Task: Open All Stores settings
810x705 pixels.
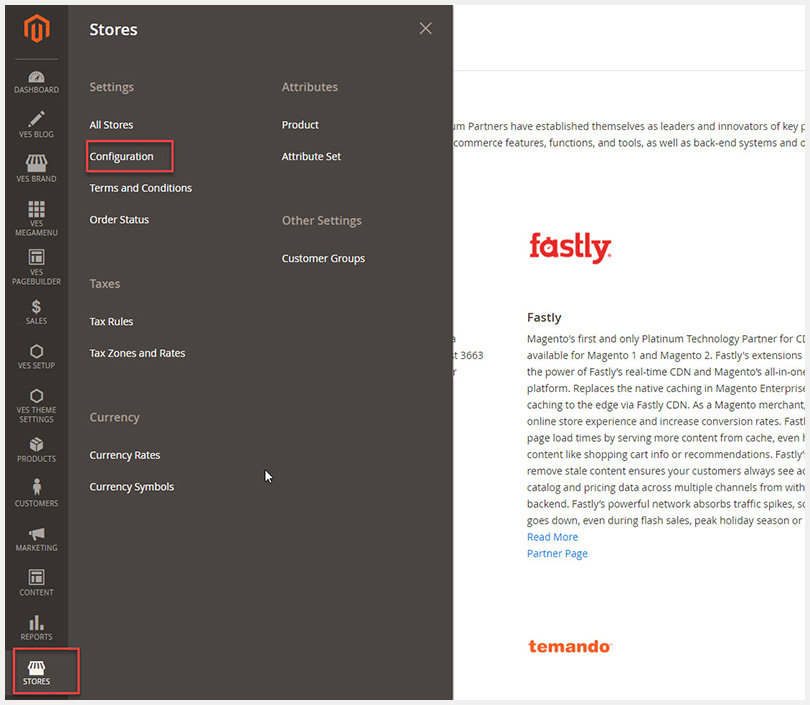Action: pos(111,125)
